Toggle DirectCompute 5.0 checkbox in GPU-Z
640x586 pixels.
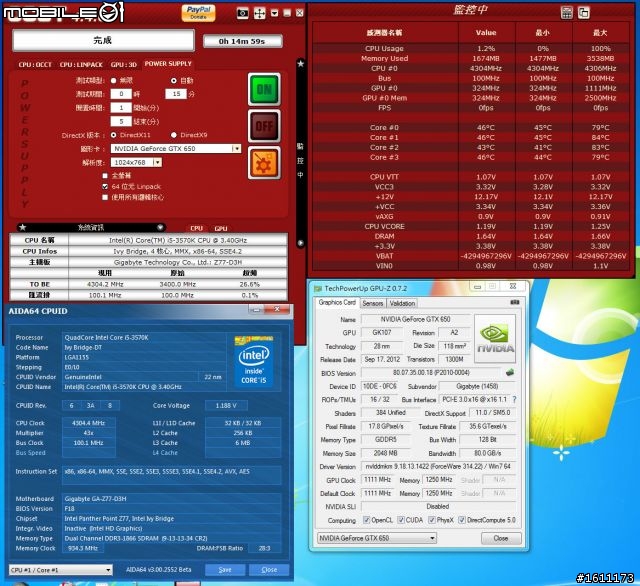462,520
